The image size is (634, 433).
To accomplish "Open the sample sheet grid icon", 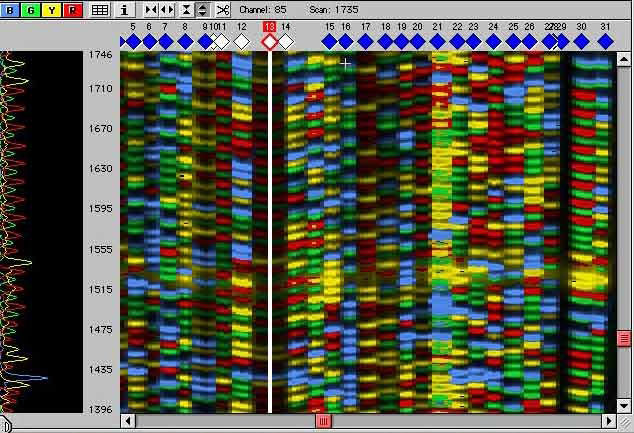I will tap(99, 10).
